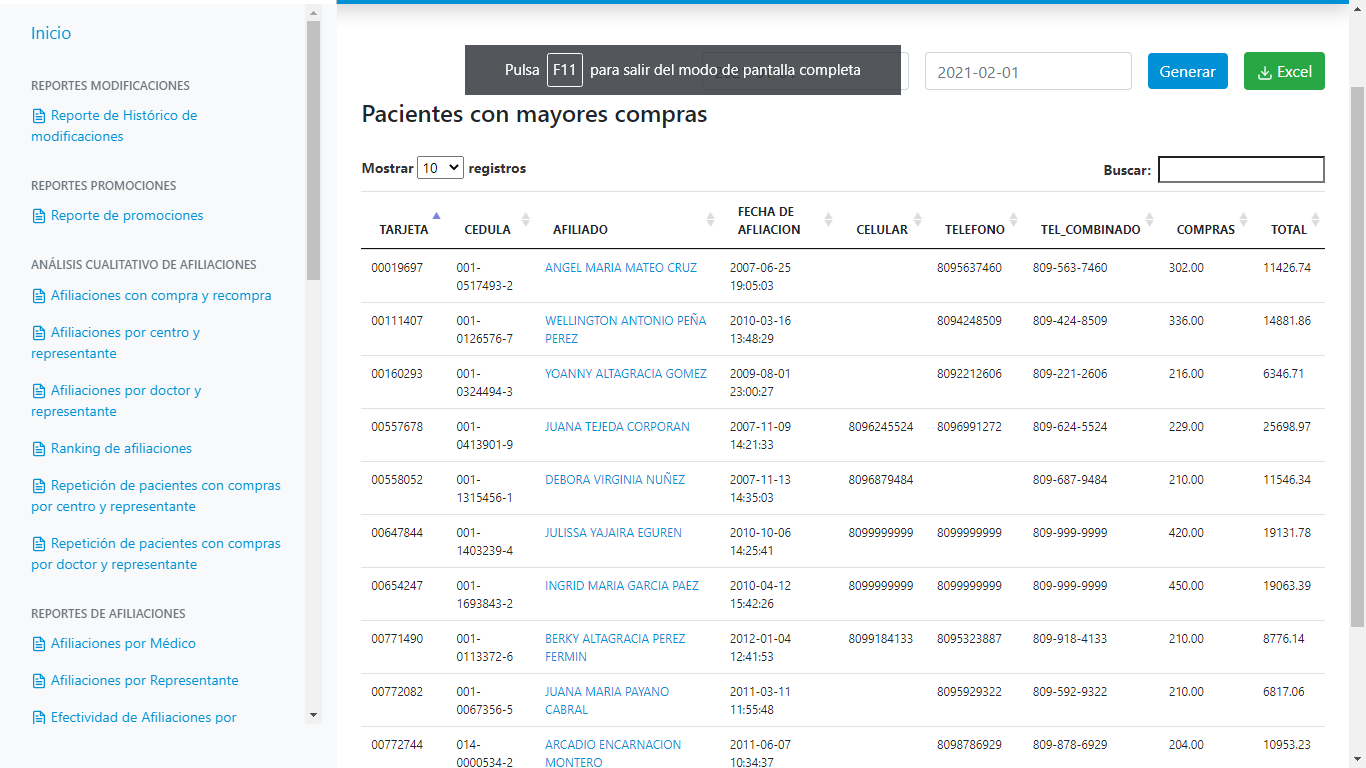Click compras value 450.00
Screen dimensions: 1366x768
(x=1186, y=586)
